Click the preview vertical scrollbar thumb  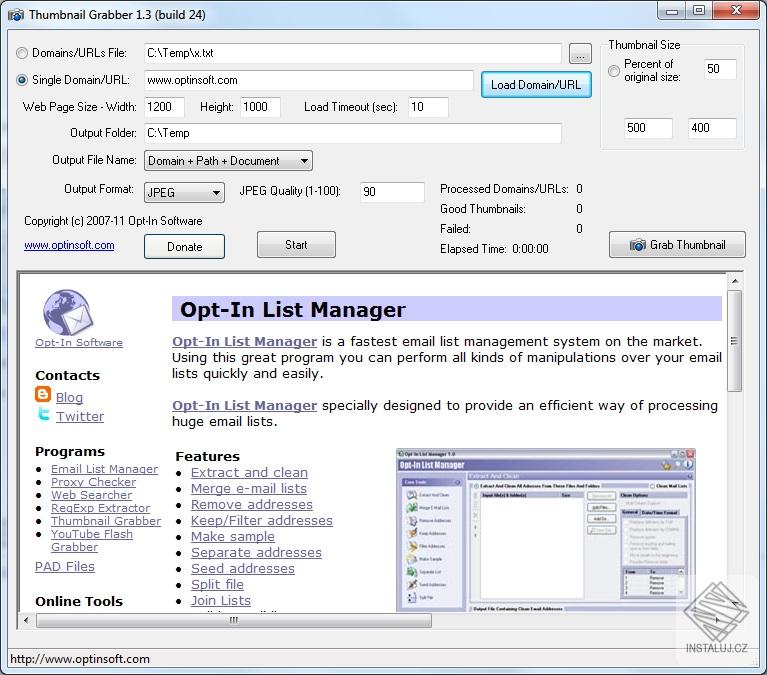click(x=735, y=340)
